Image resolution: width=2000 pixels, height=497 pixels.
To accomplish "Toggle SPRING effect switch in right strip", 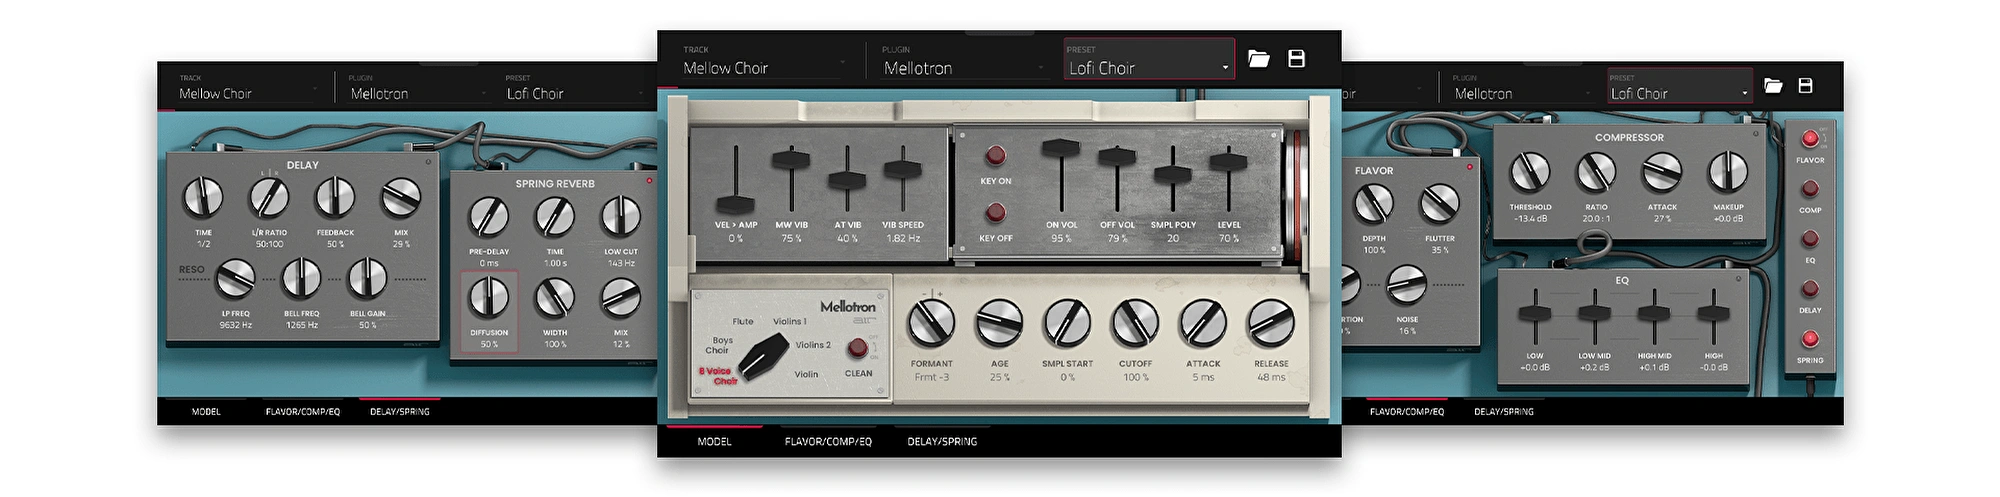I will (1810, 339).
